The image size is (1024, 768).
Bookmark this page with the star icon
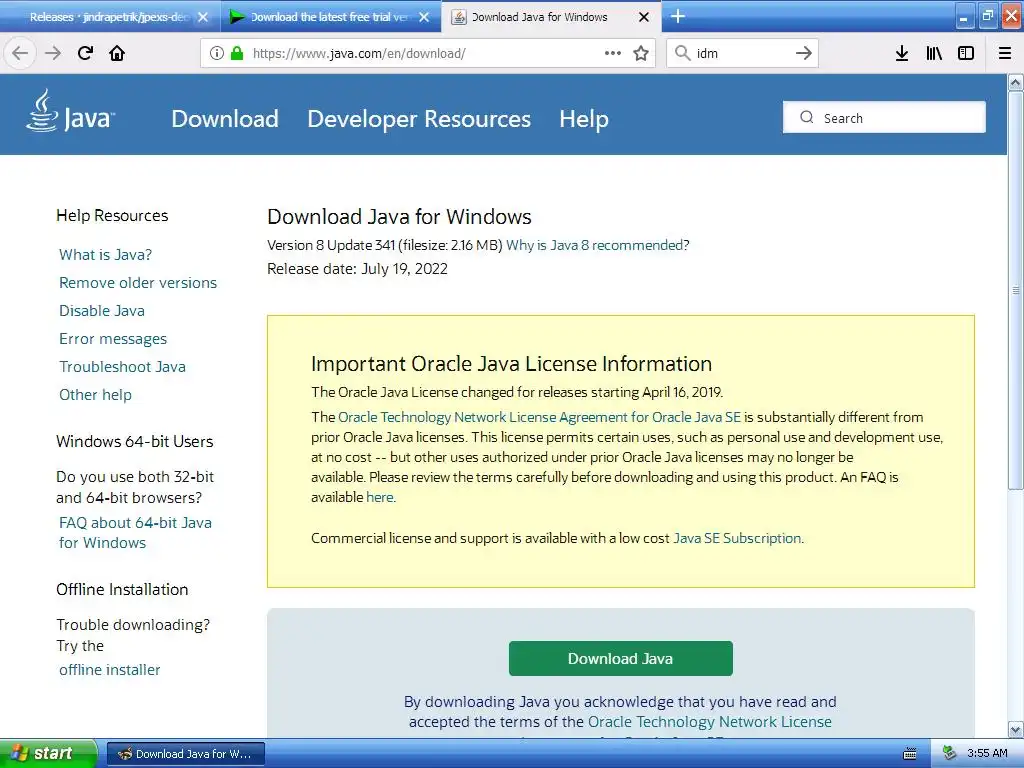tap(641, 53)
